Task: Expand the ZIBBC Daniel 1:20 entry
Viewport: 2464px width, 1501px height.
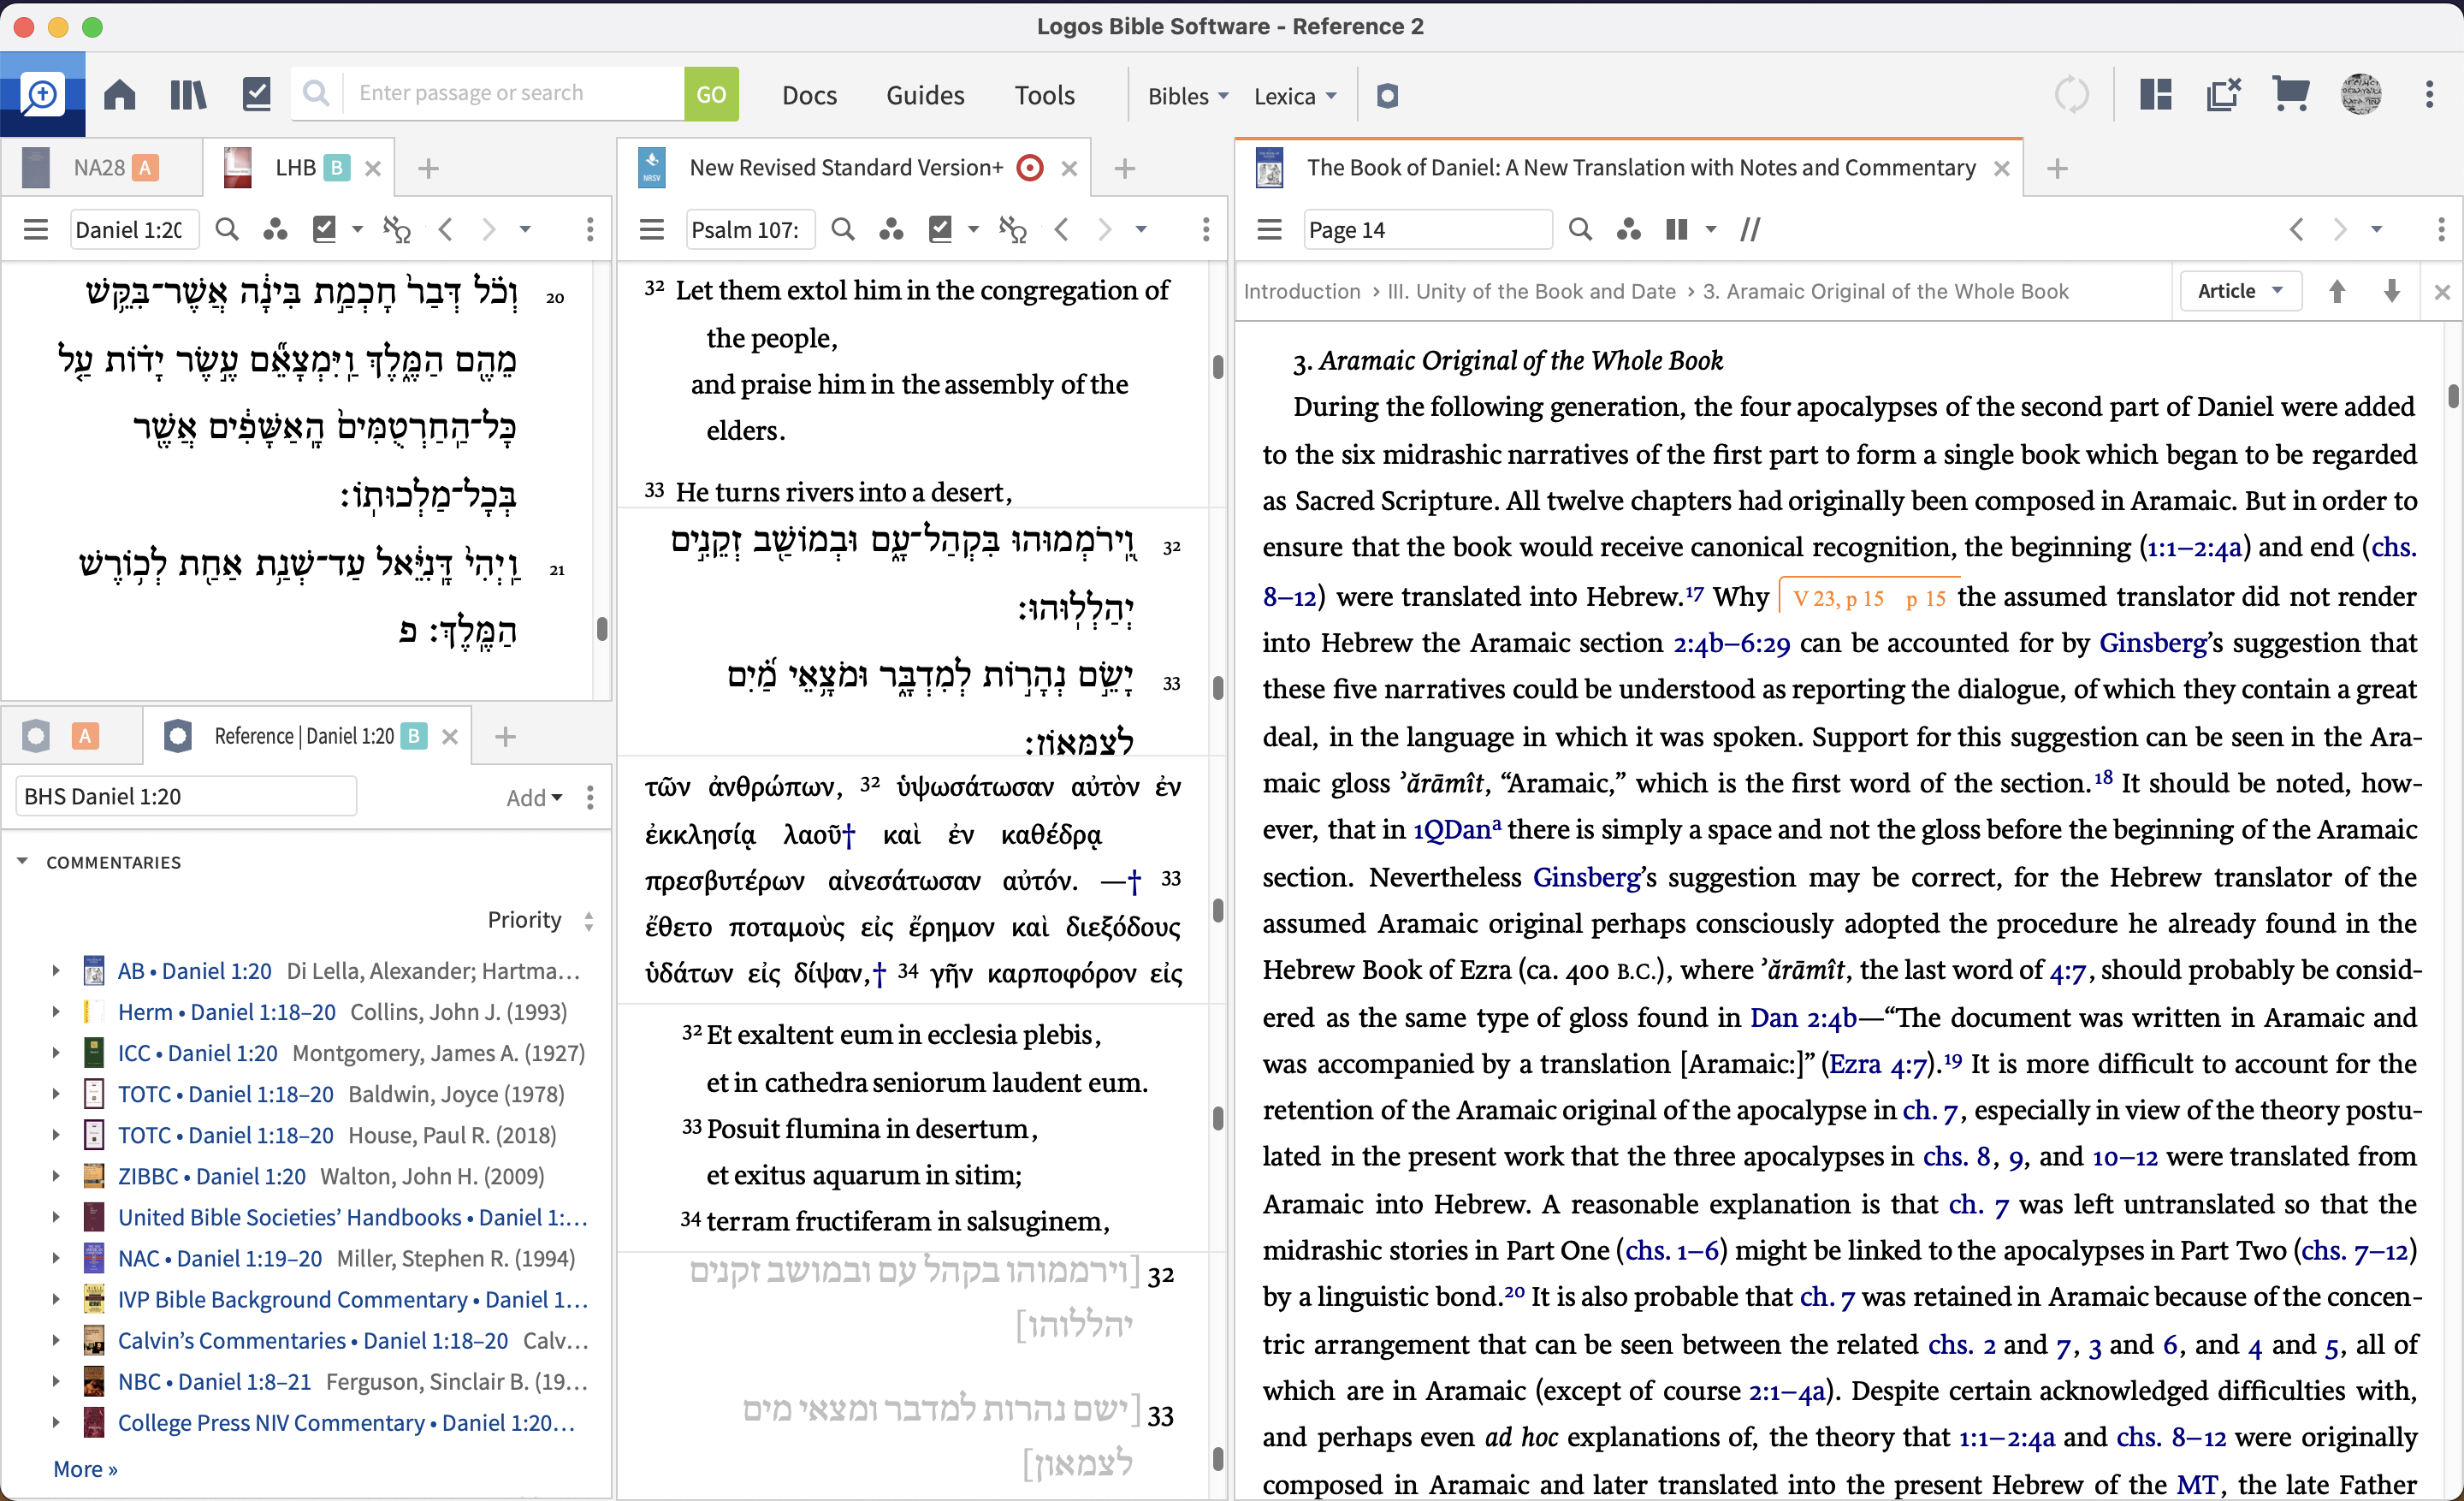Action: pos(56,1175)
